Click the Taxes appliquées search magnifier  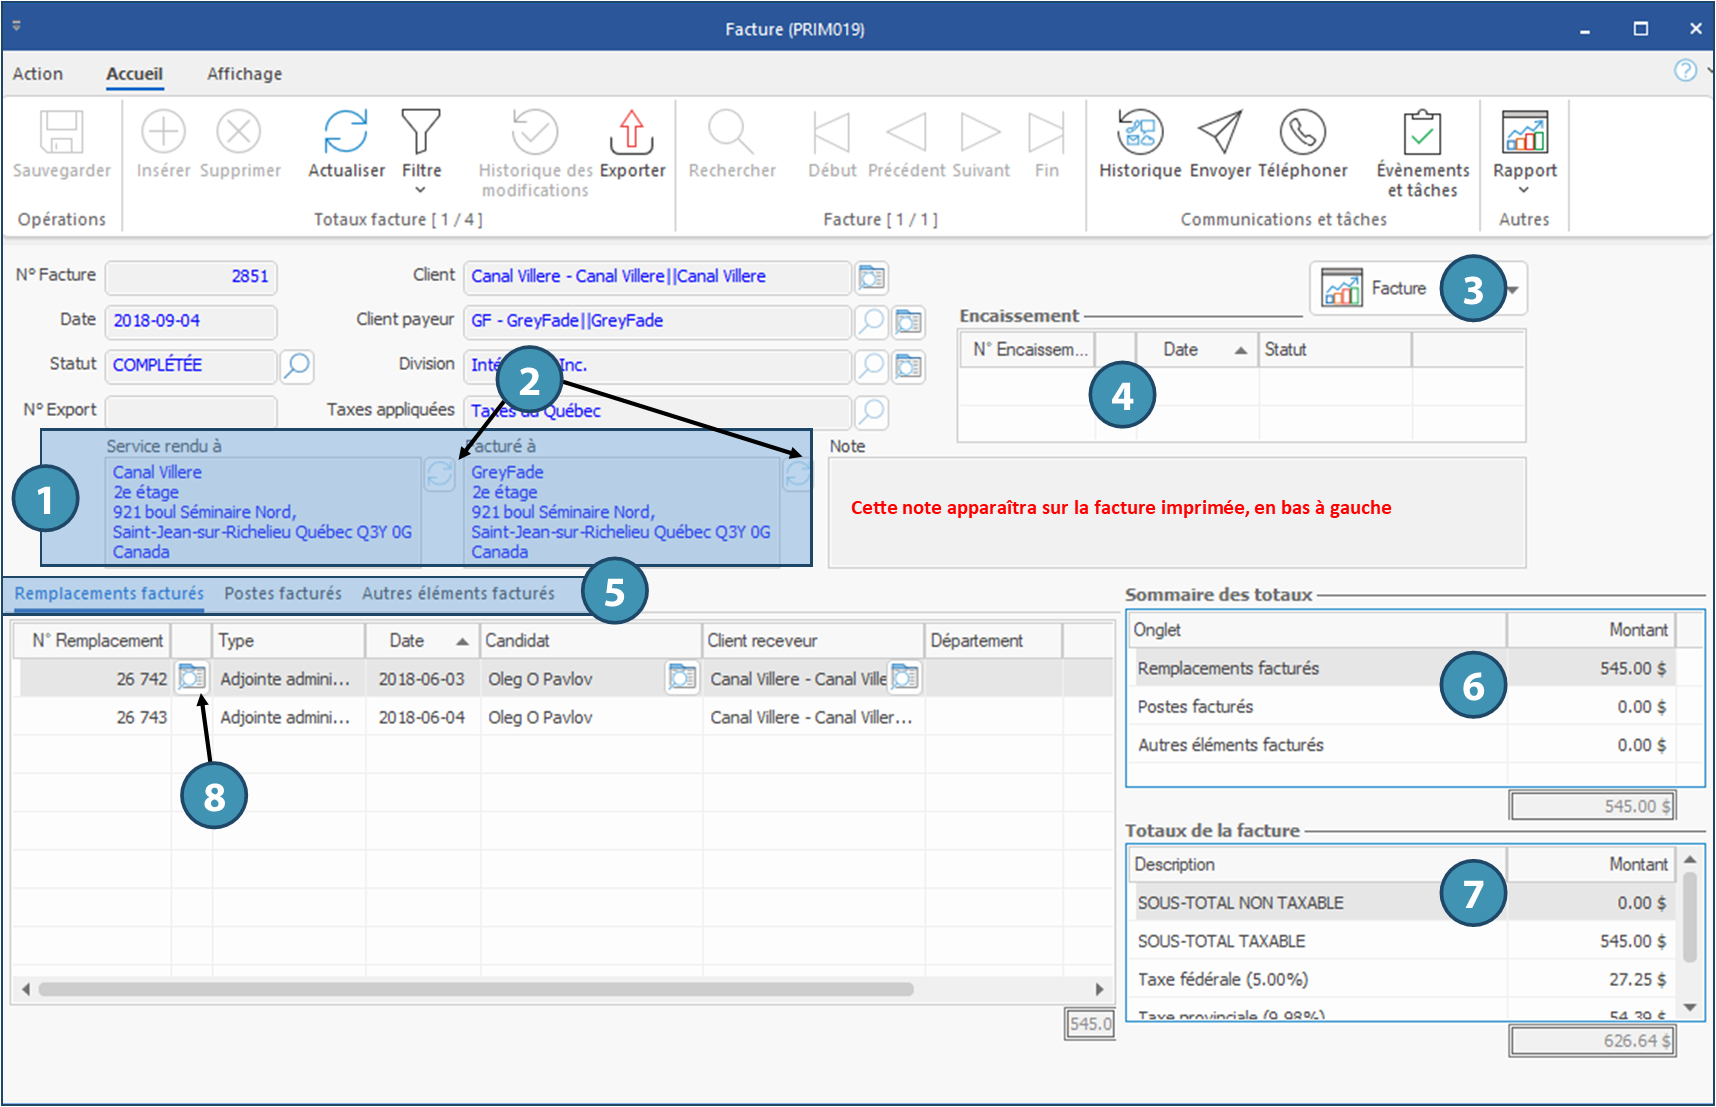[x=872, y=411]
